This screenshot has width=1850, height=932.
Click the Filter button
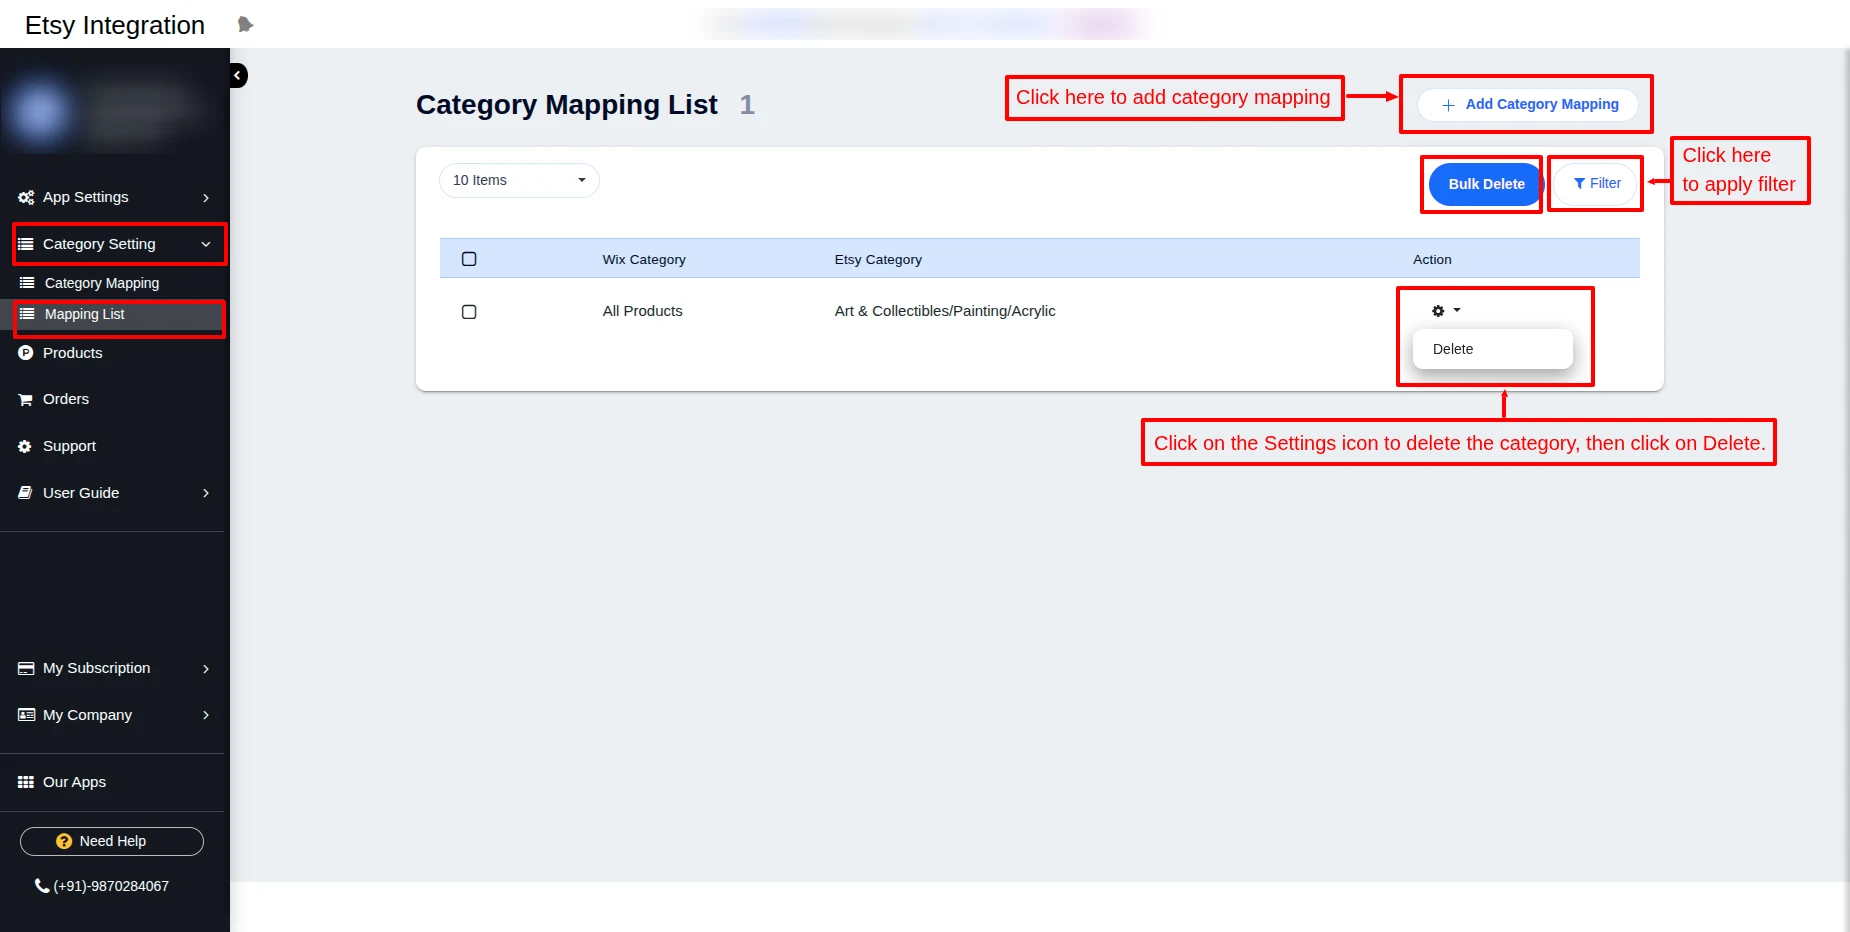pyautogui.click(x=1595, y=184)
